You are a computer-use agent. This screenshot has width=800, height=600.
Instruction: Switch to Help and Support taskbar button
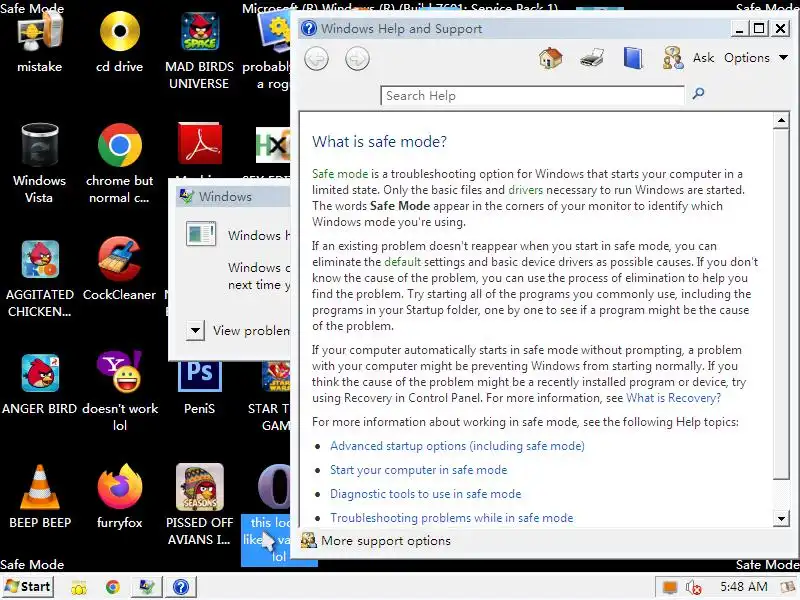click(x=181, y=587)
